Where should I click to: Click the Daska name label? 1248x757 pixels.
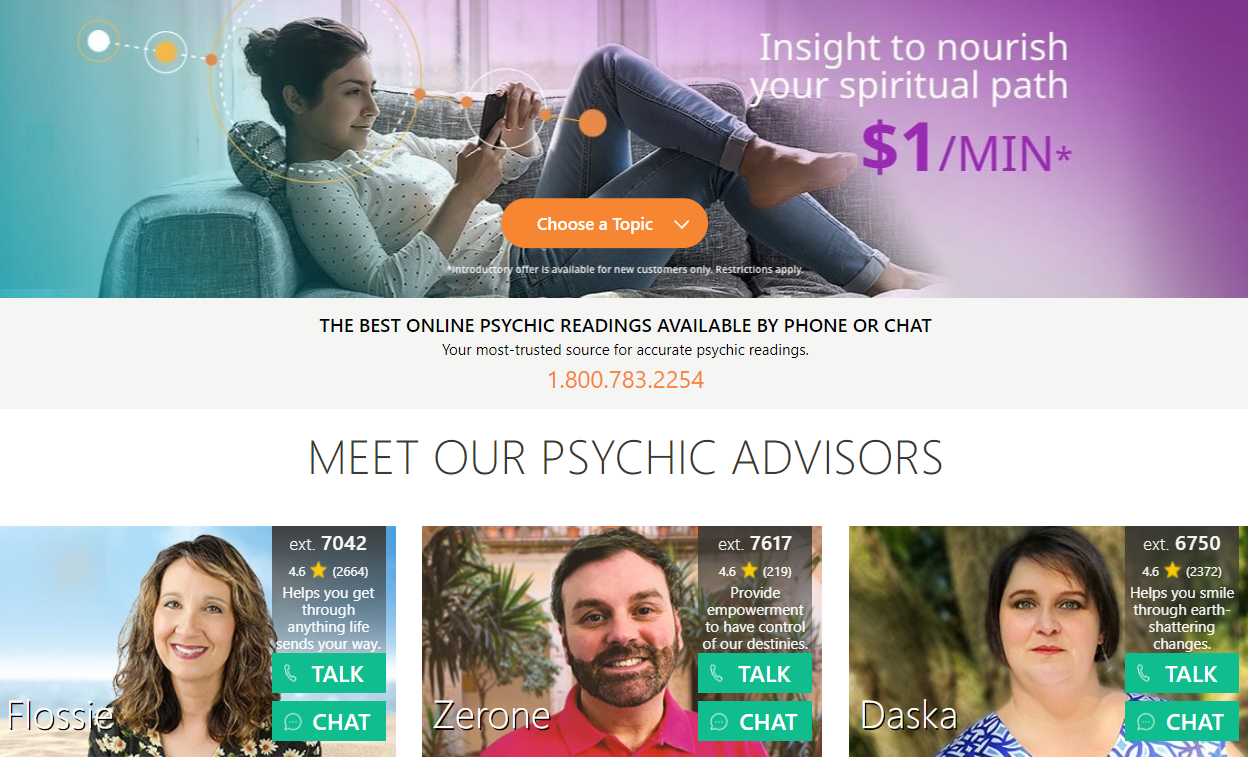pyautogui.click(x=909, y=715)
